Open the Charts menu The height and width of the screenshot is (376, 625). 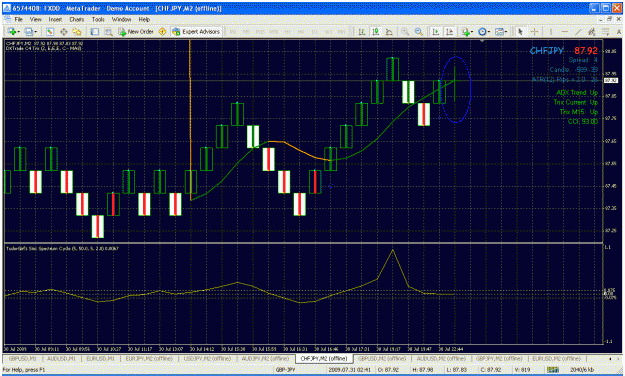point(77,19)
